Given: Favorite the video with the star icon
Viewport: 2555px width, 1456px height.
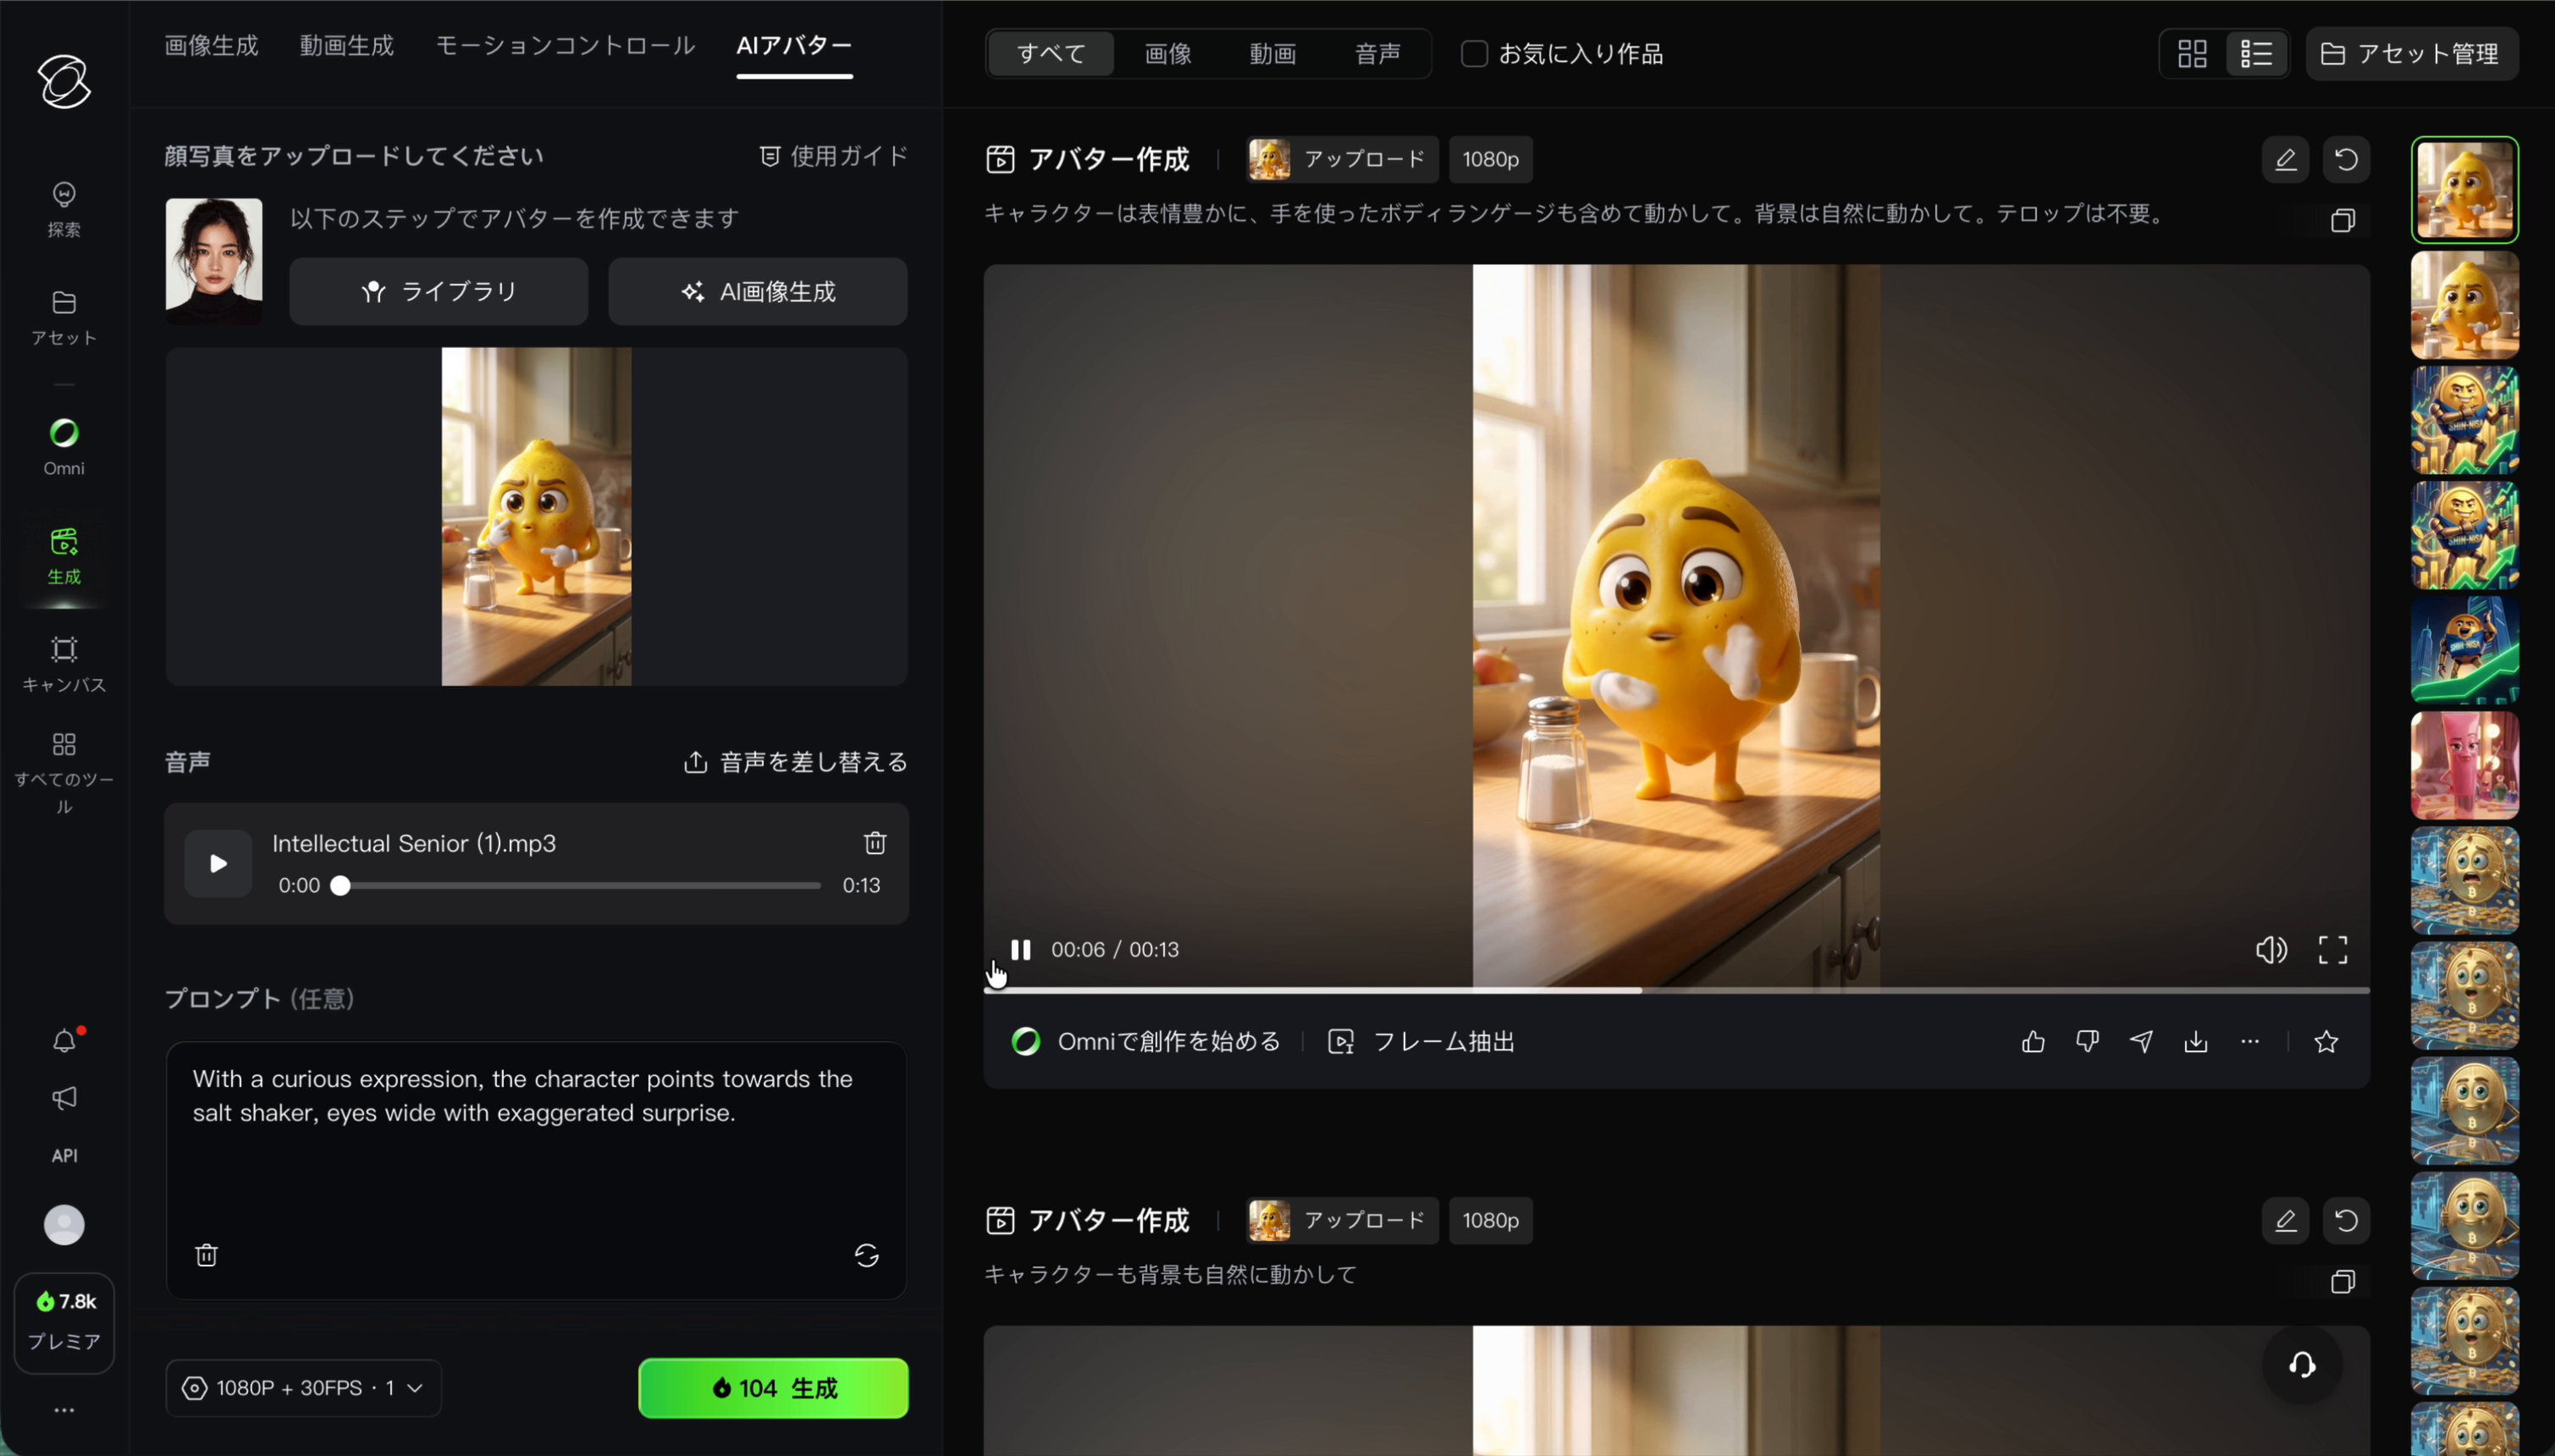Looking at the screenshot, I should 2327,1041.
